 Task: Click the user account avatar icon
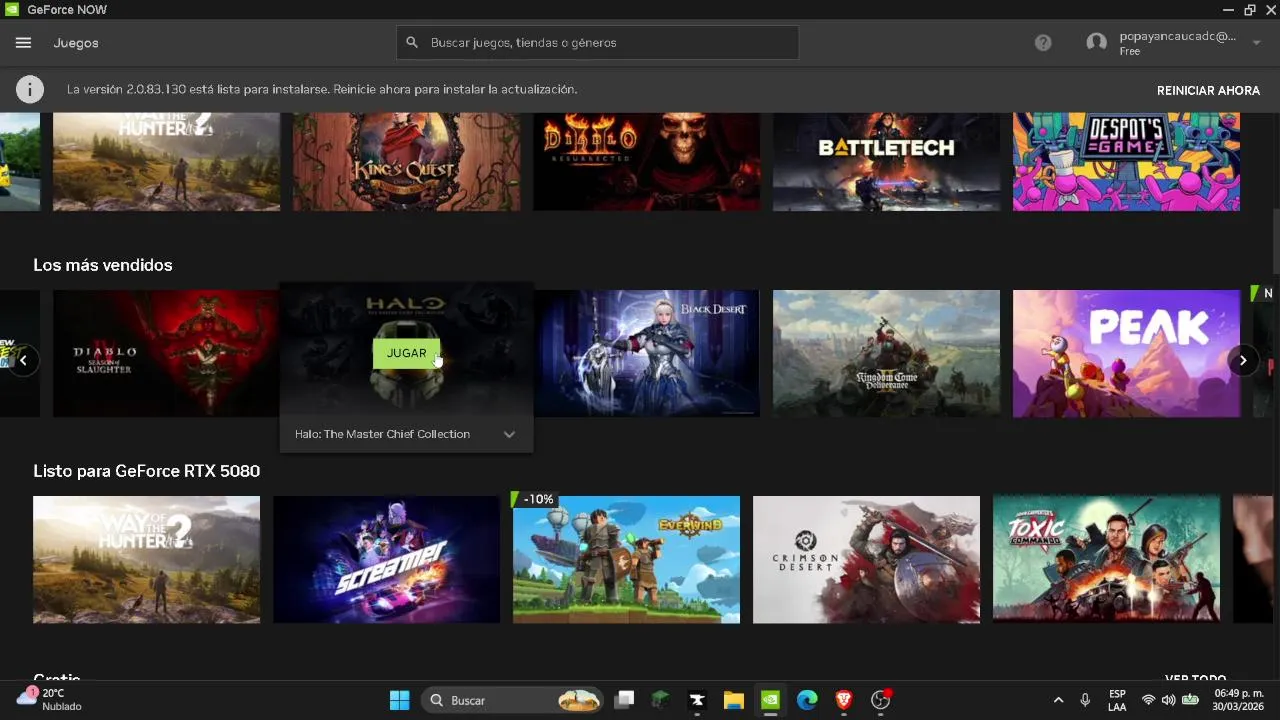click(x=1097, y=43)
